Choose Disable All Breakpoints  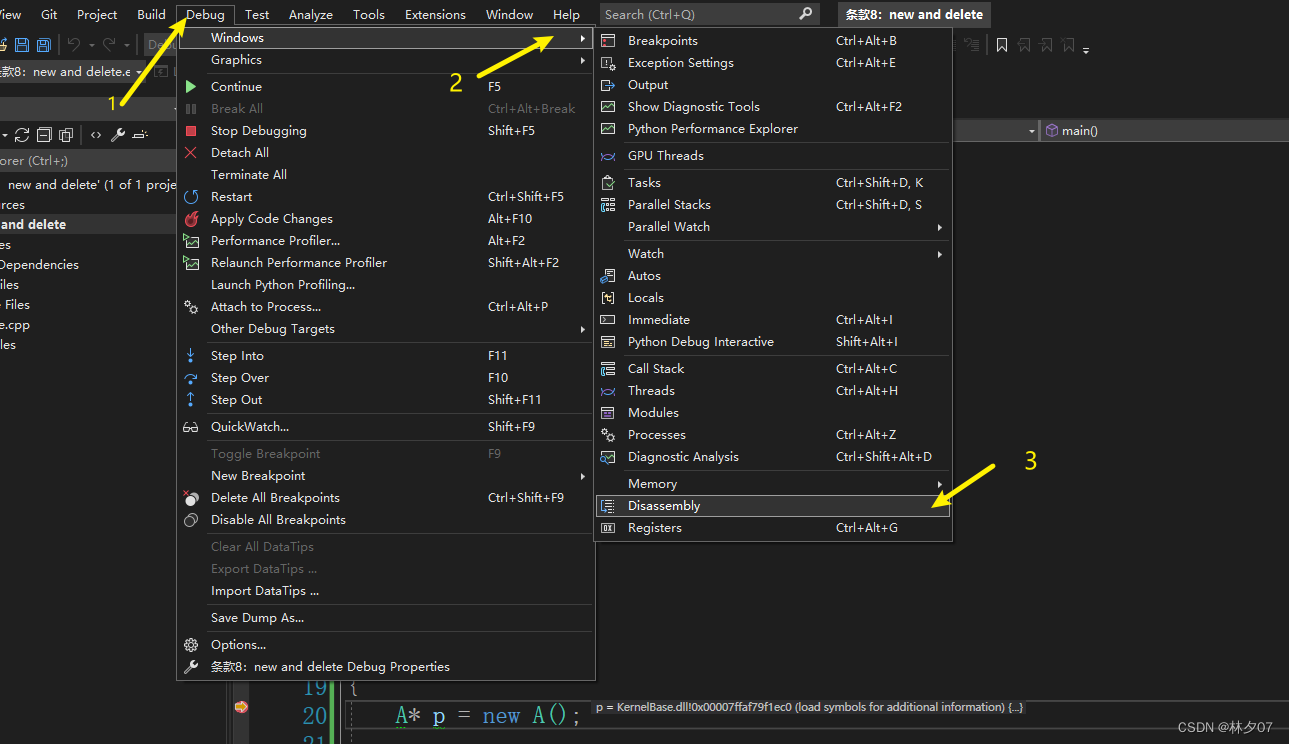coord(386,520)
